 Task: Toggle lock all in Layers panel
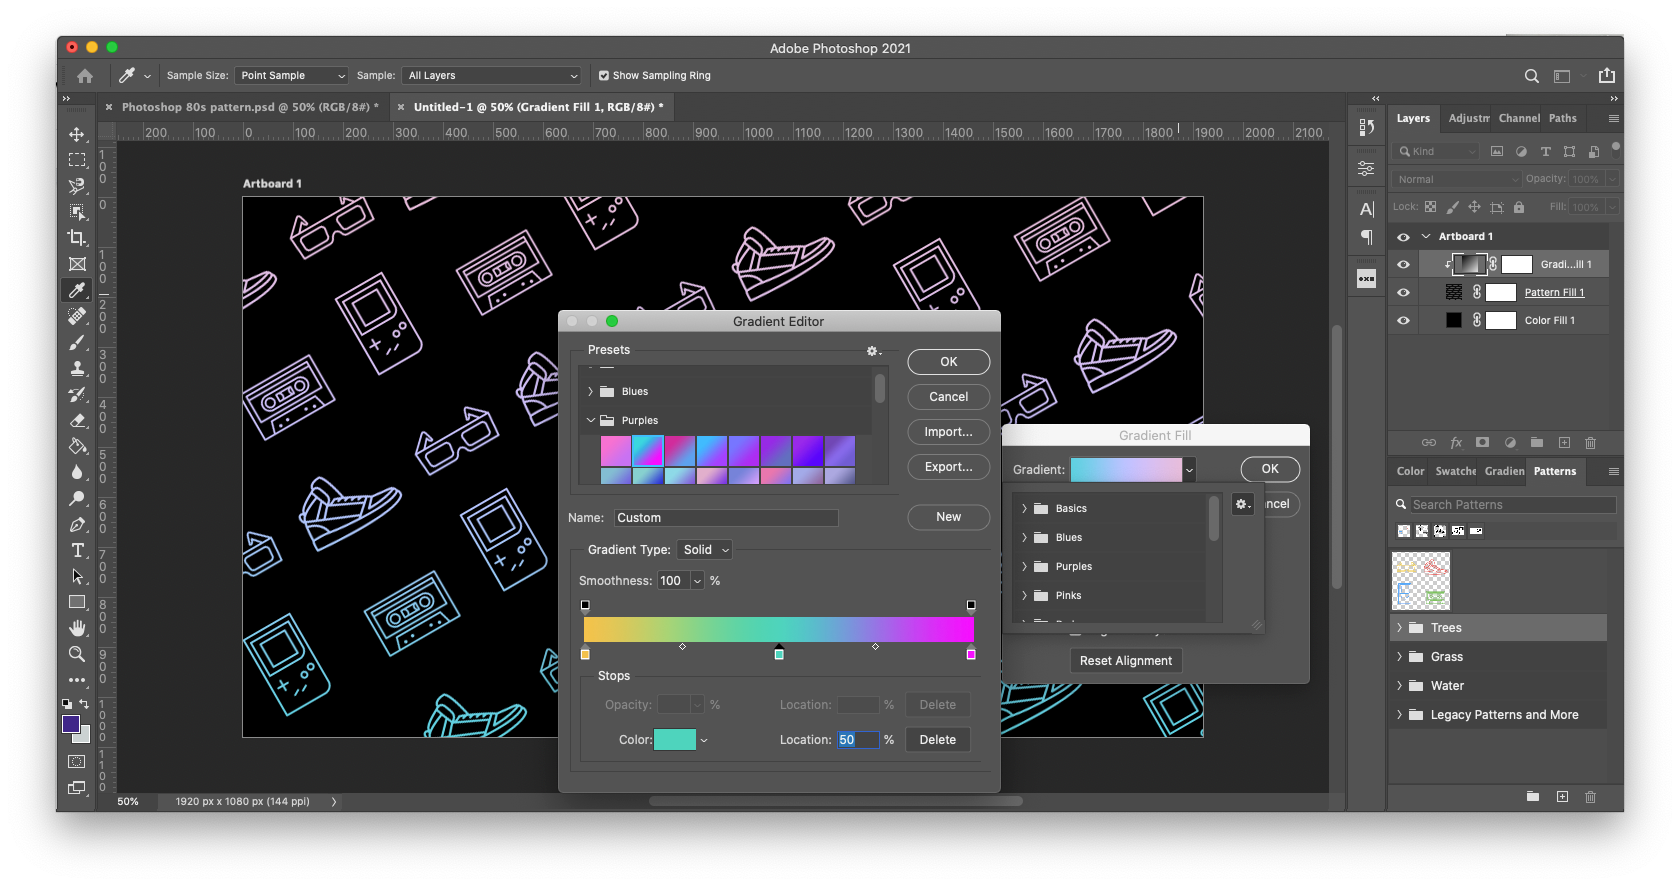(1519, 207)
